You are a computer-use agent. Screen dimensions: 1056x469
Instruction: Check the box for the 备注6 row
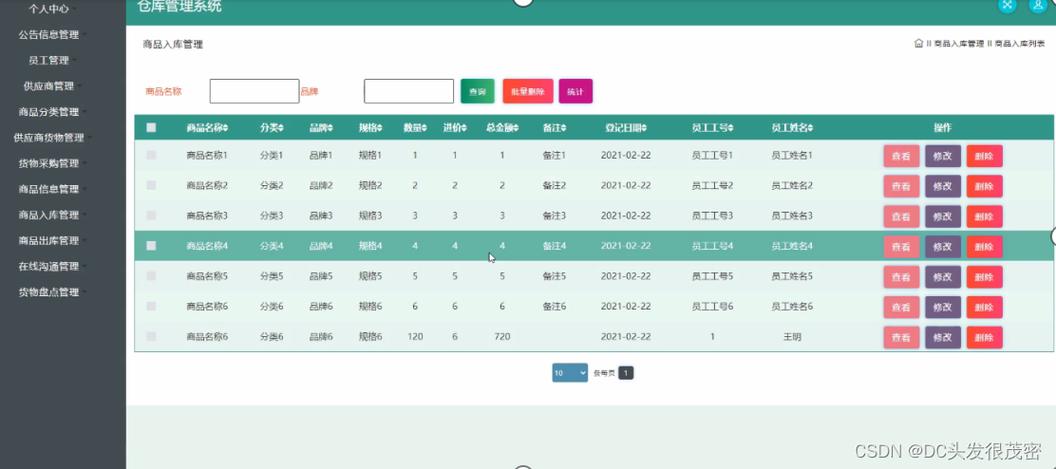[x=152, y=306]
